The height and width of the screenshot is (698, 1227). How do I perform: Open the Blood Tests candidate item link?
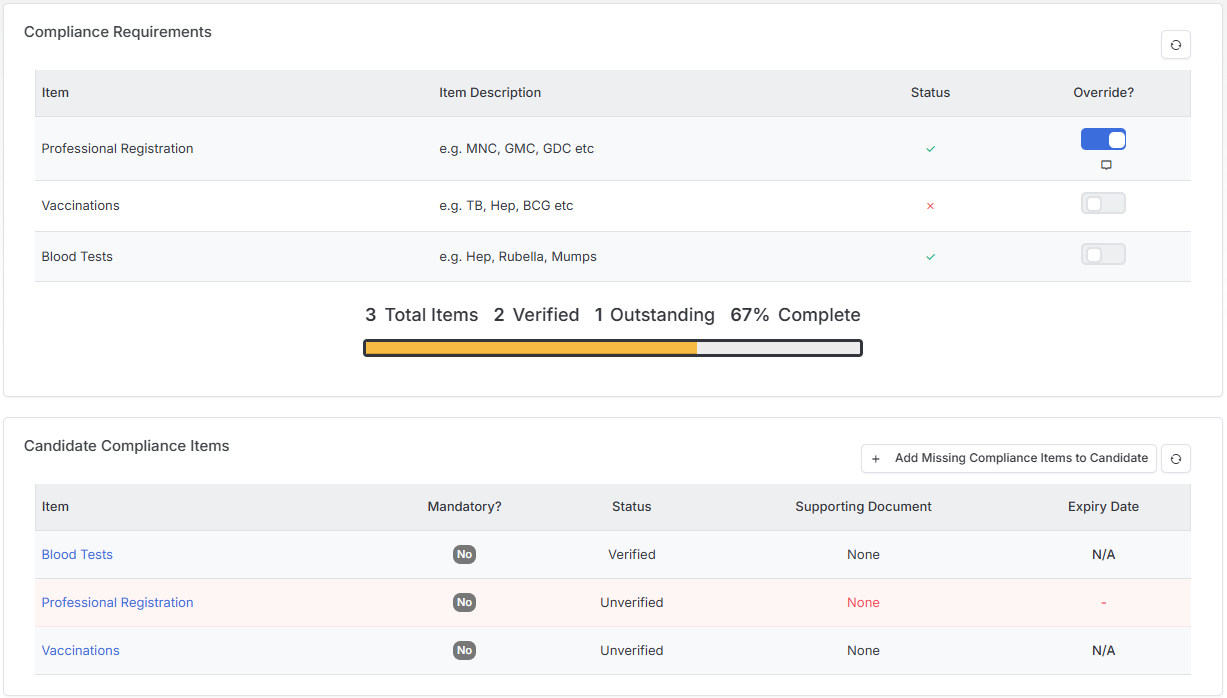(77, 555)
